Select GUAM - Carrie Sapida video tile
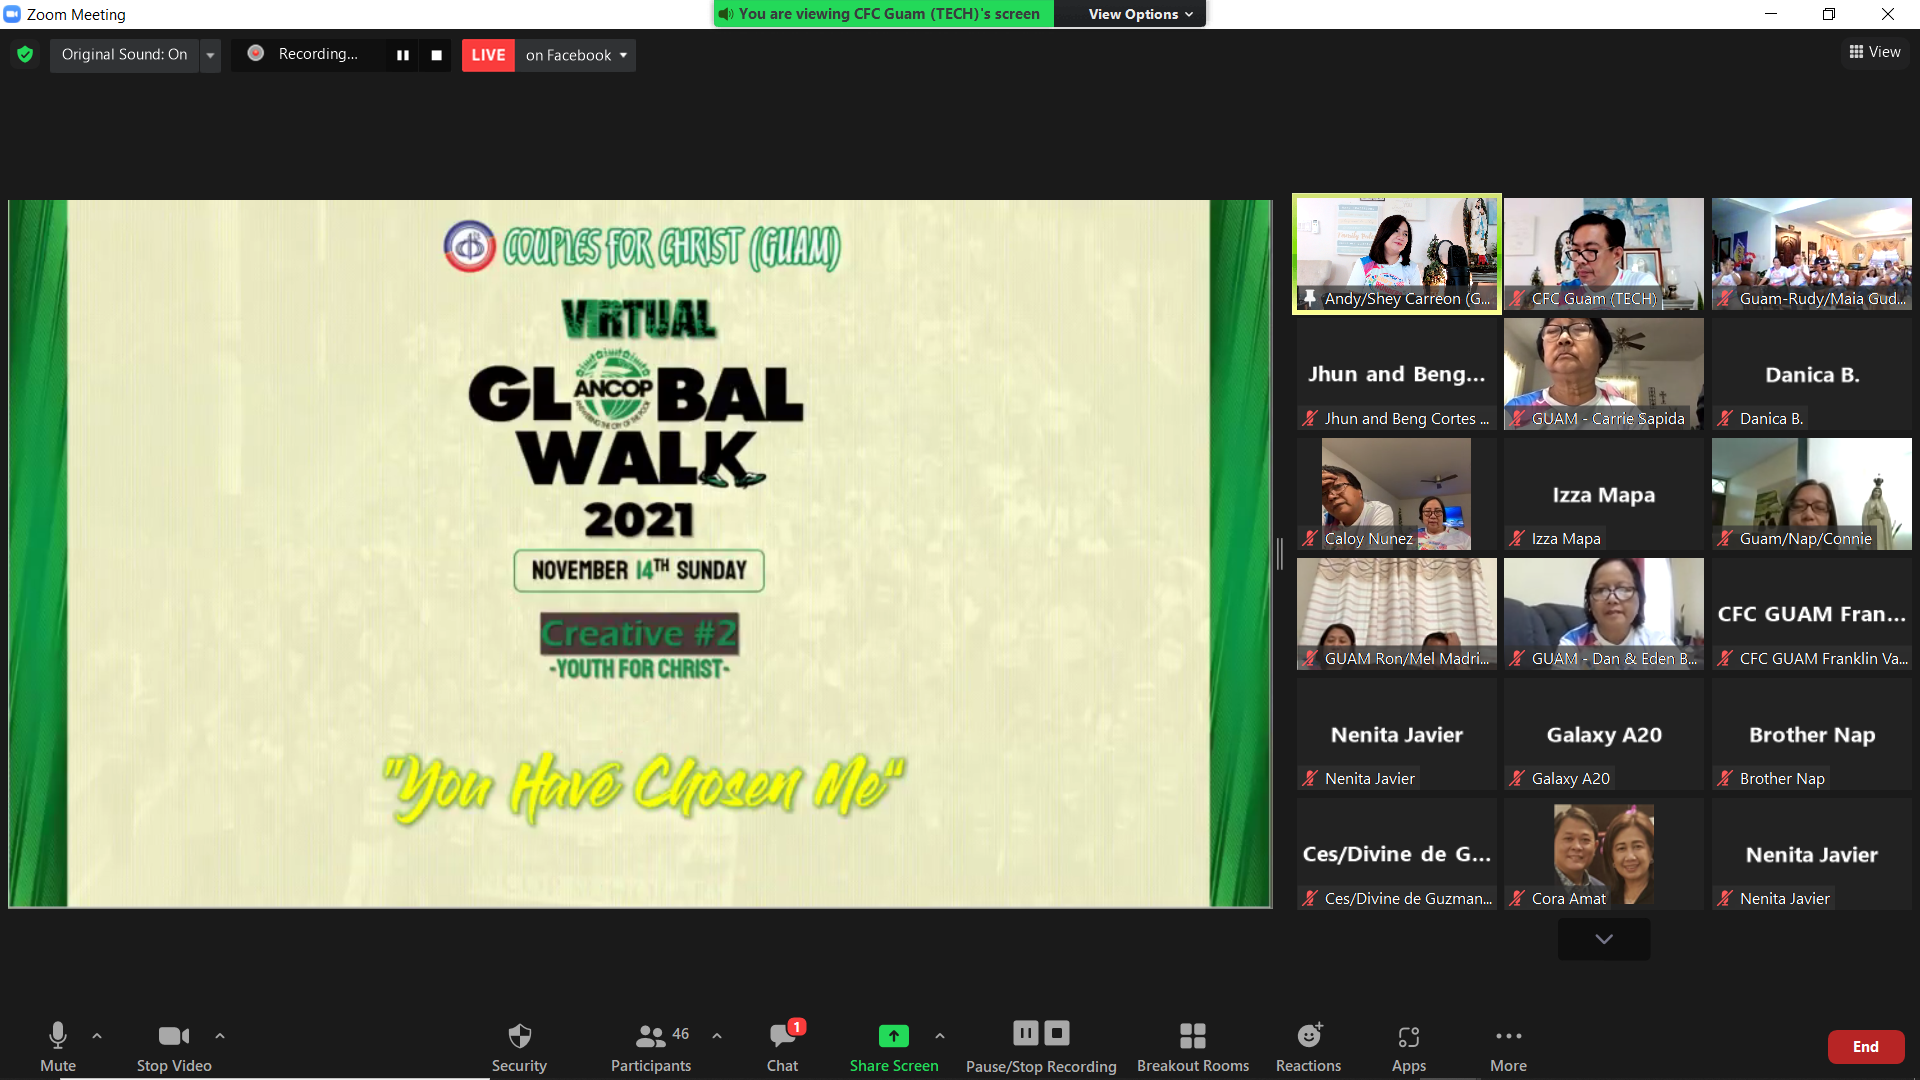The height and width of the screenshot is (1080, 1920). pyautogui.click(x=1604, y=374)
